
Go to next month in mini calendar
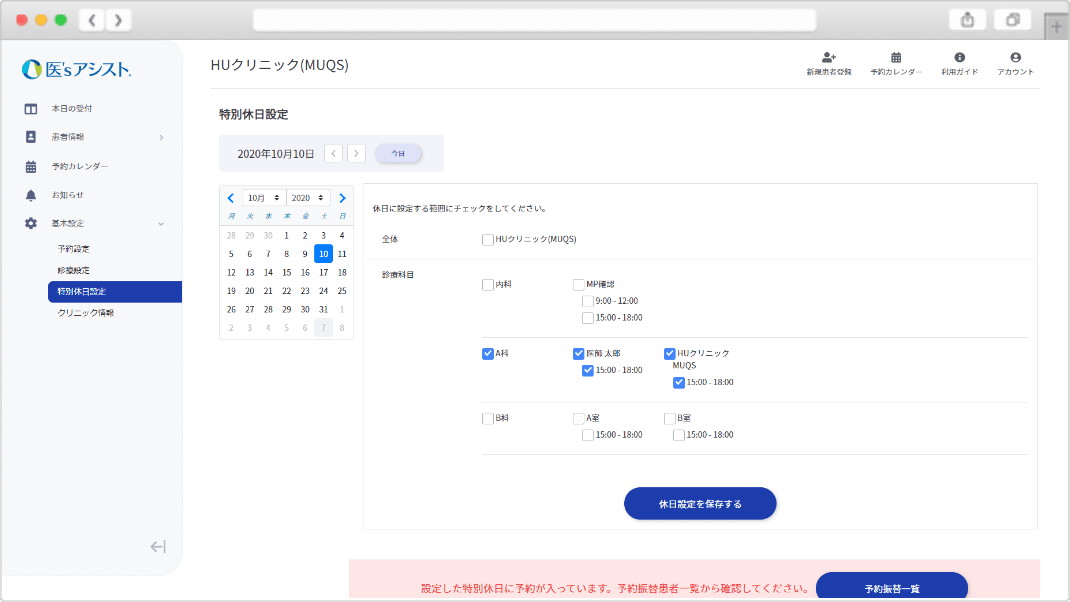(x=342, y=198)
